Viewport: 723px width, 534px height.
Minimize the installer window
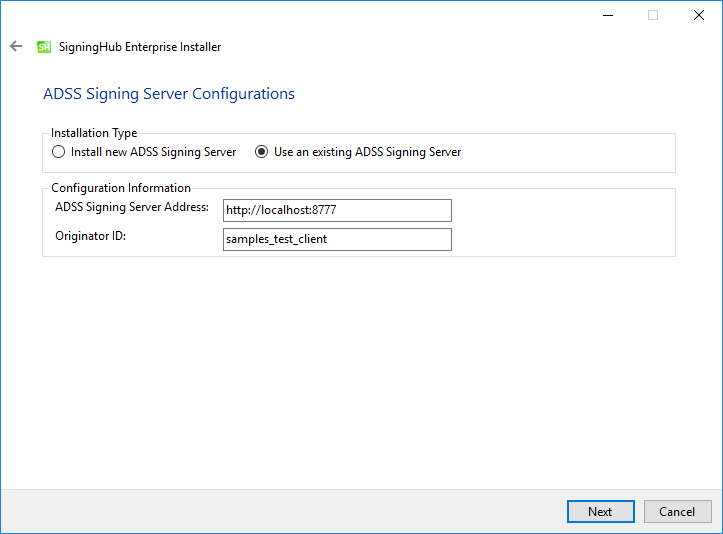608,15
